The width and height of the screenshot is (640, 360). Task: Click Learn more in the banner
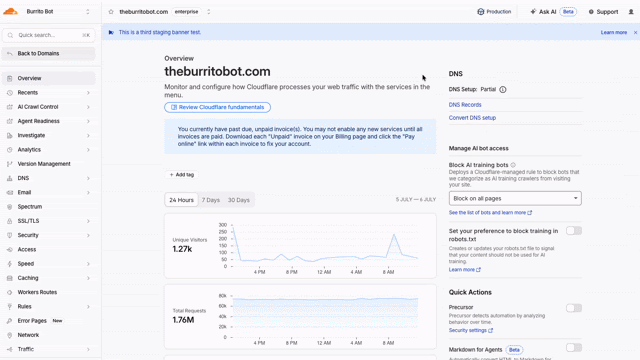coord(613,32)
